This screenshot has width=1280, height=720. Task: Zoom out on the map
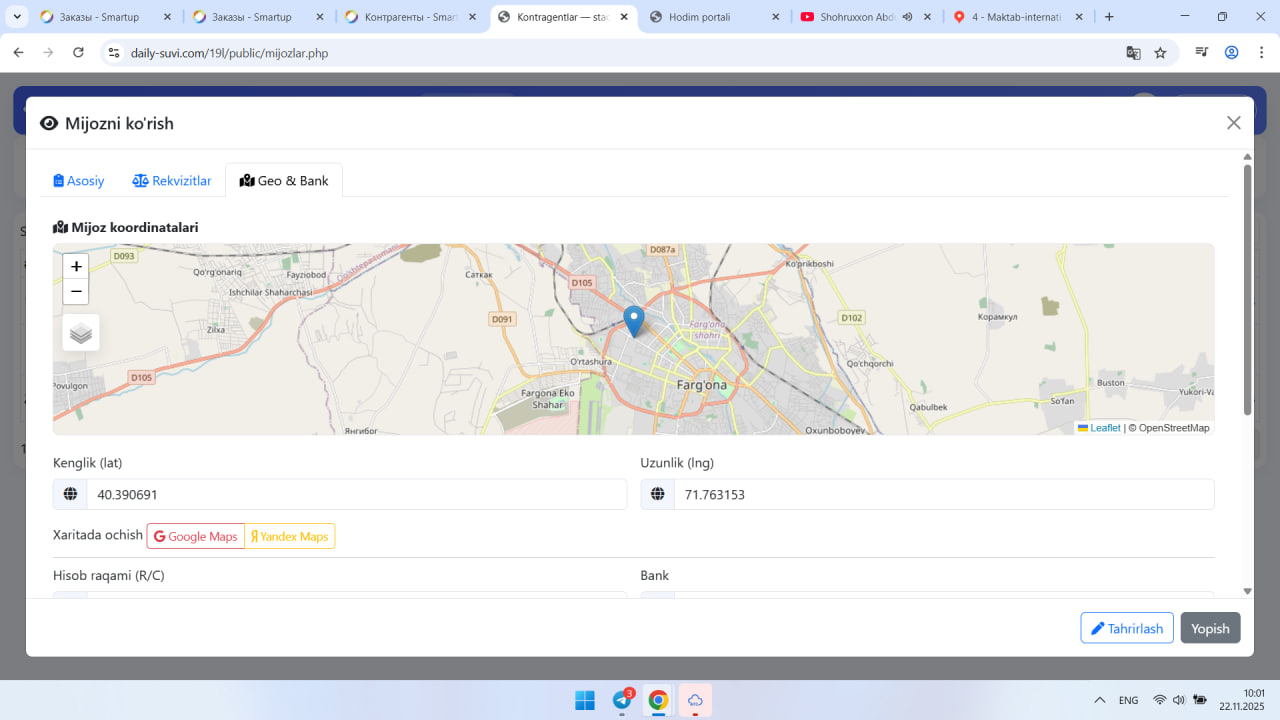point(76,292)
